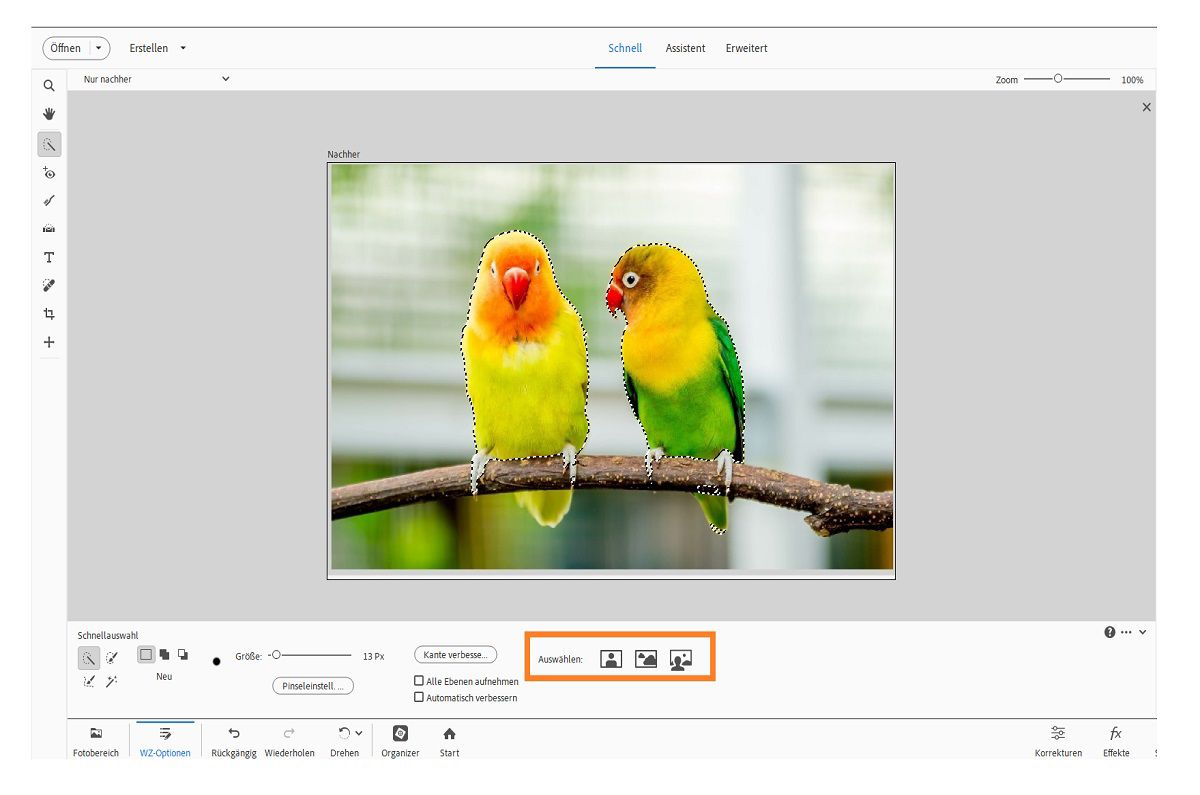Viewport: 1200px width, 795px height.
Task: Switch to the Erweitert tab
Action: (746, 48)
